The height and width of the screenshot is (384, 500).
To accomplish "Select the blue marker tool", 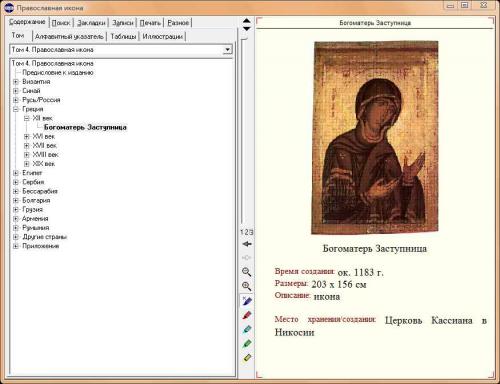I will (x=247, y=301).
